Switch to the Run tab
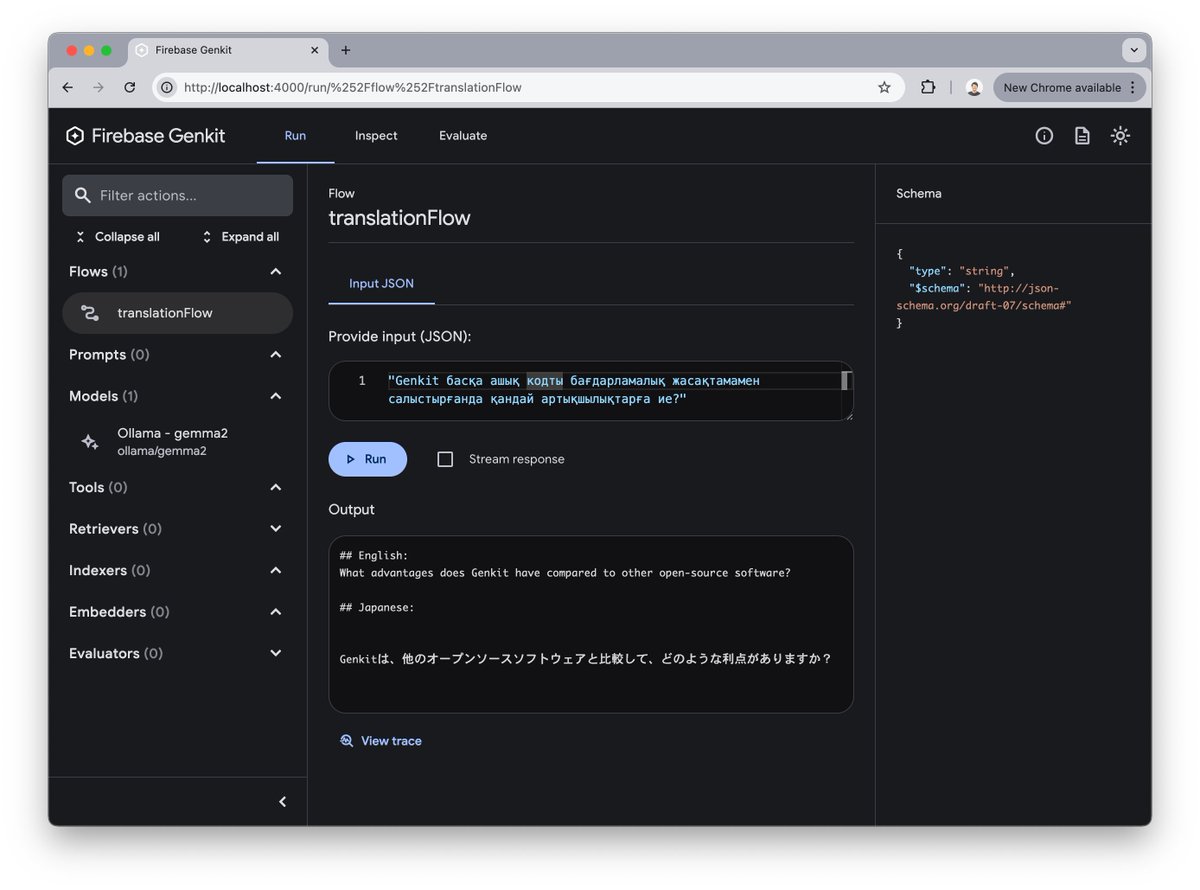 coord(295,136)
